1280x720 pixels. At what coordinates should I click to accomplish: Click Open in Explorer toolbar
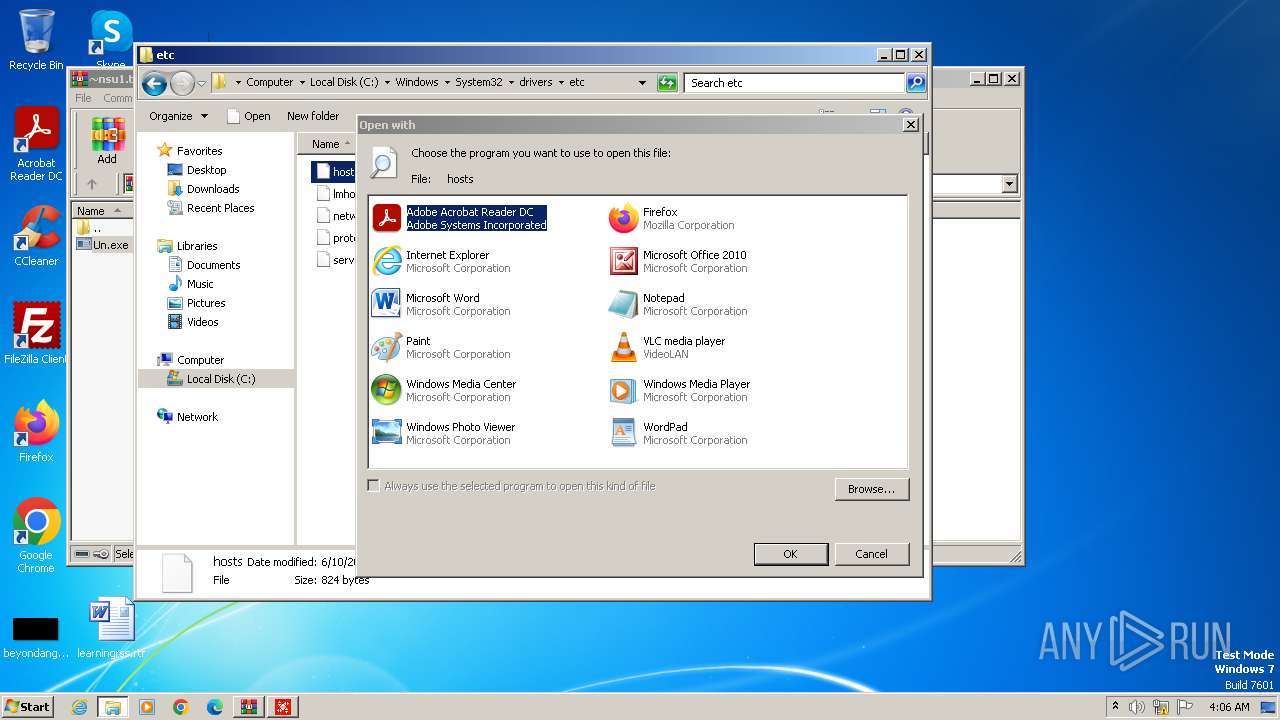pos(248,116)
